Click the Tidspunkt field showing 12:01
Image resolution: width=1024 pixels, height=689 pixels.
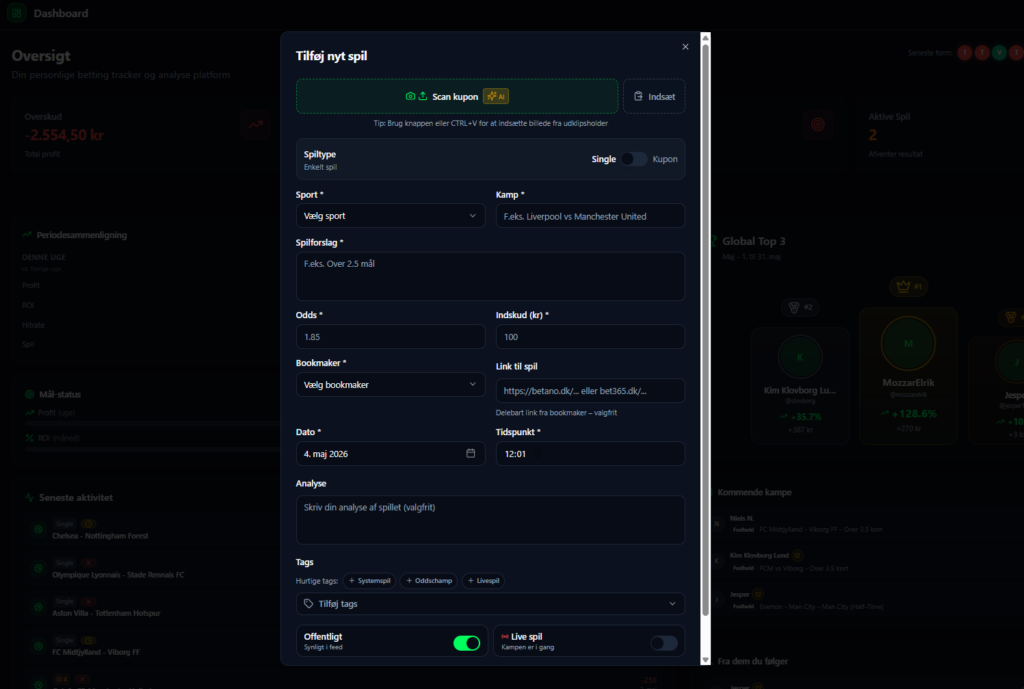[x=590, y=454]
